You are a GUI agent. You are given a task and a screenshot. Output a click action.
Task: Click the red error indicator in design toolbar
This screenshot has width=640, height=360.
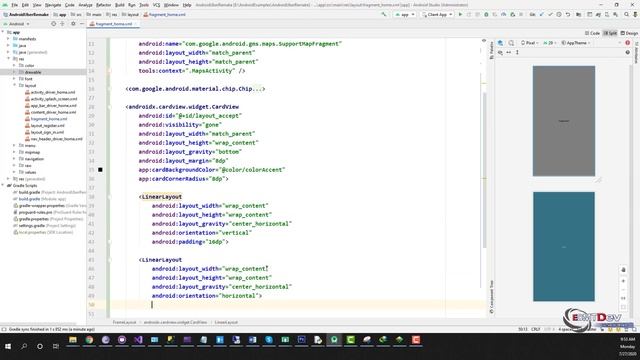[x=628, y=43]
